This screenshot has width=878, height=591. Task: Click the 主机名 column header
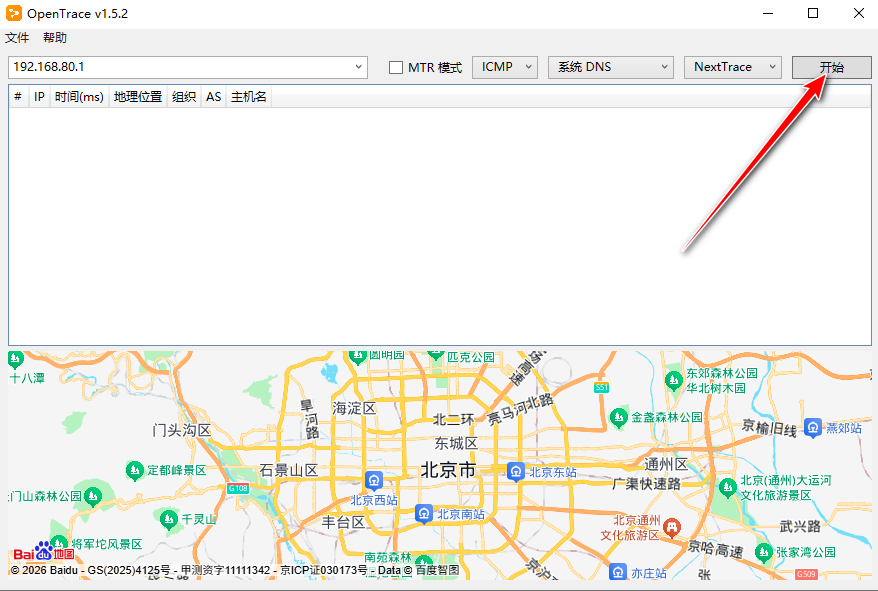[x=249, y=97]
